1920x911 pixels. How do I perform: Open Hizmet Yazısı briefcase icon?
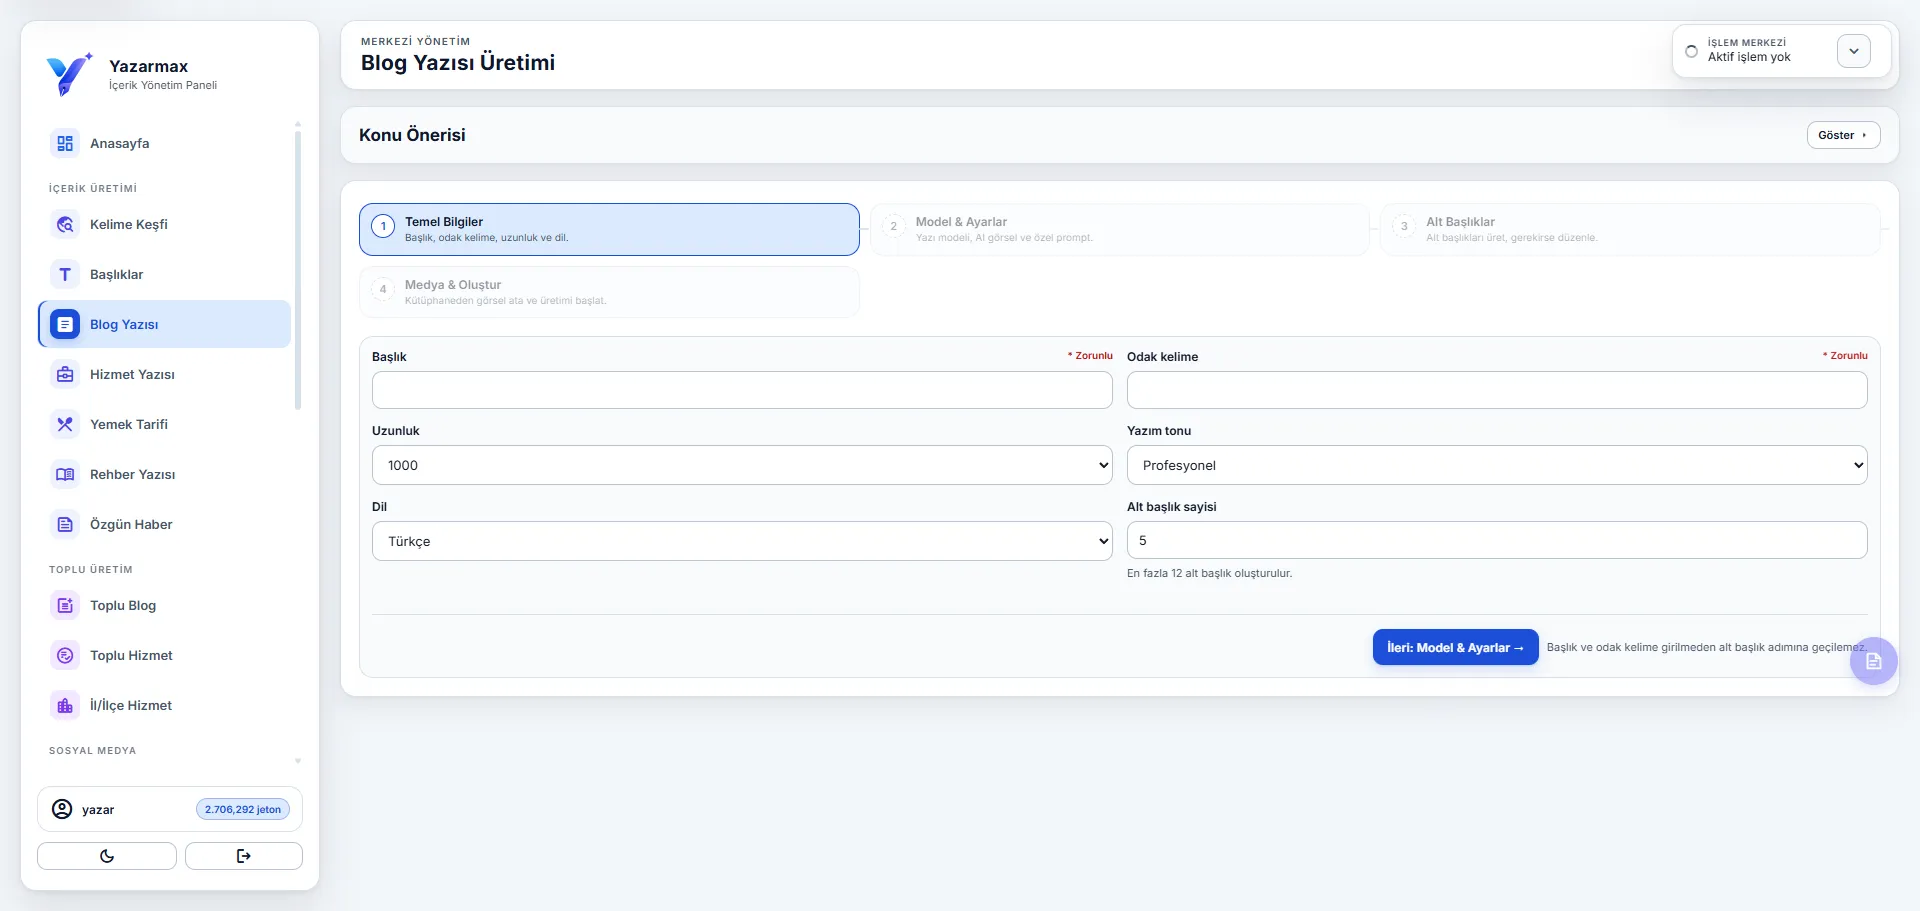[65, 374]
